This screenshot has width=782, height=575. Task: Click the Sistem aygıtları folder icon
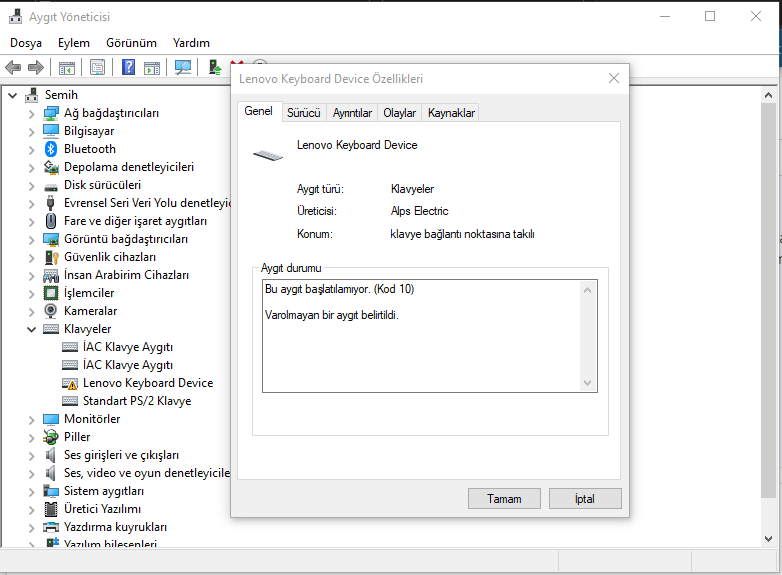pyautogui.click(x=51, y=491)
